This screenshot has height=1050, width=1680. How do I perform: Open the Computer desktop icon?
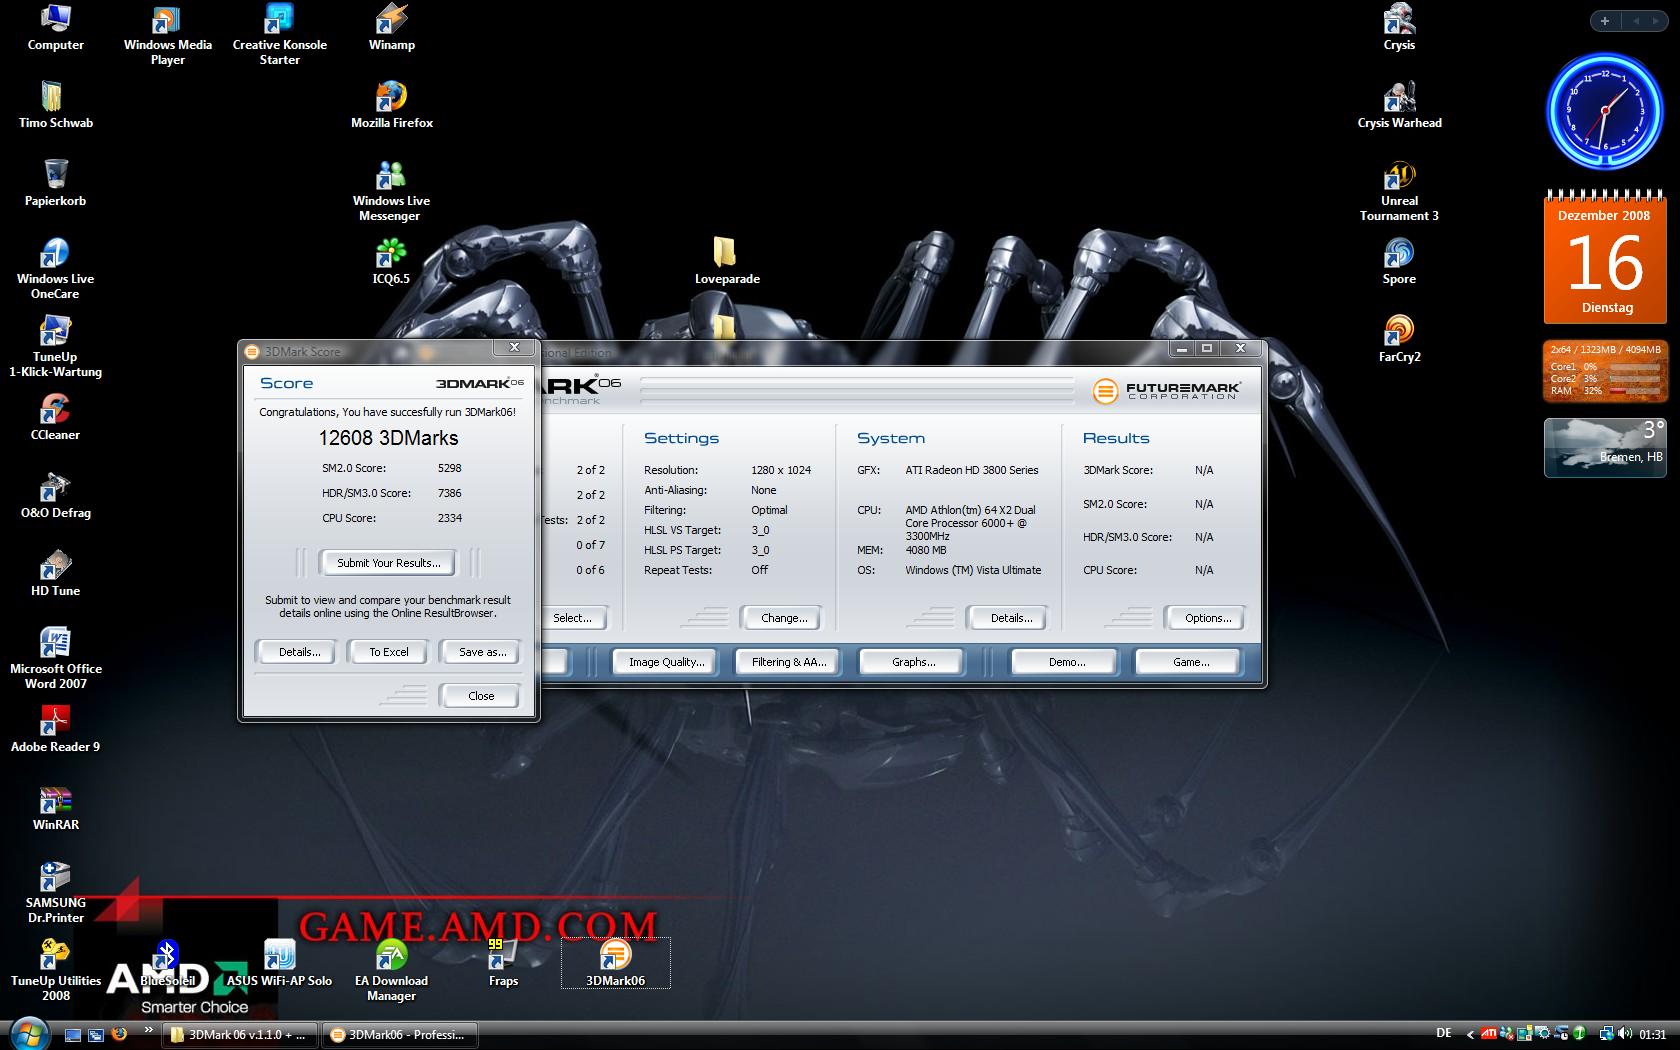pos(55,27)
